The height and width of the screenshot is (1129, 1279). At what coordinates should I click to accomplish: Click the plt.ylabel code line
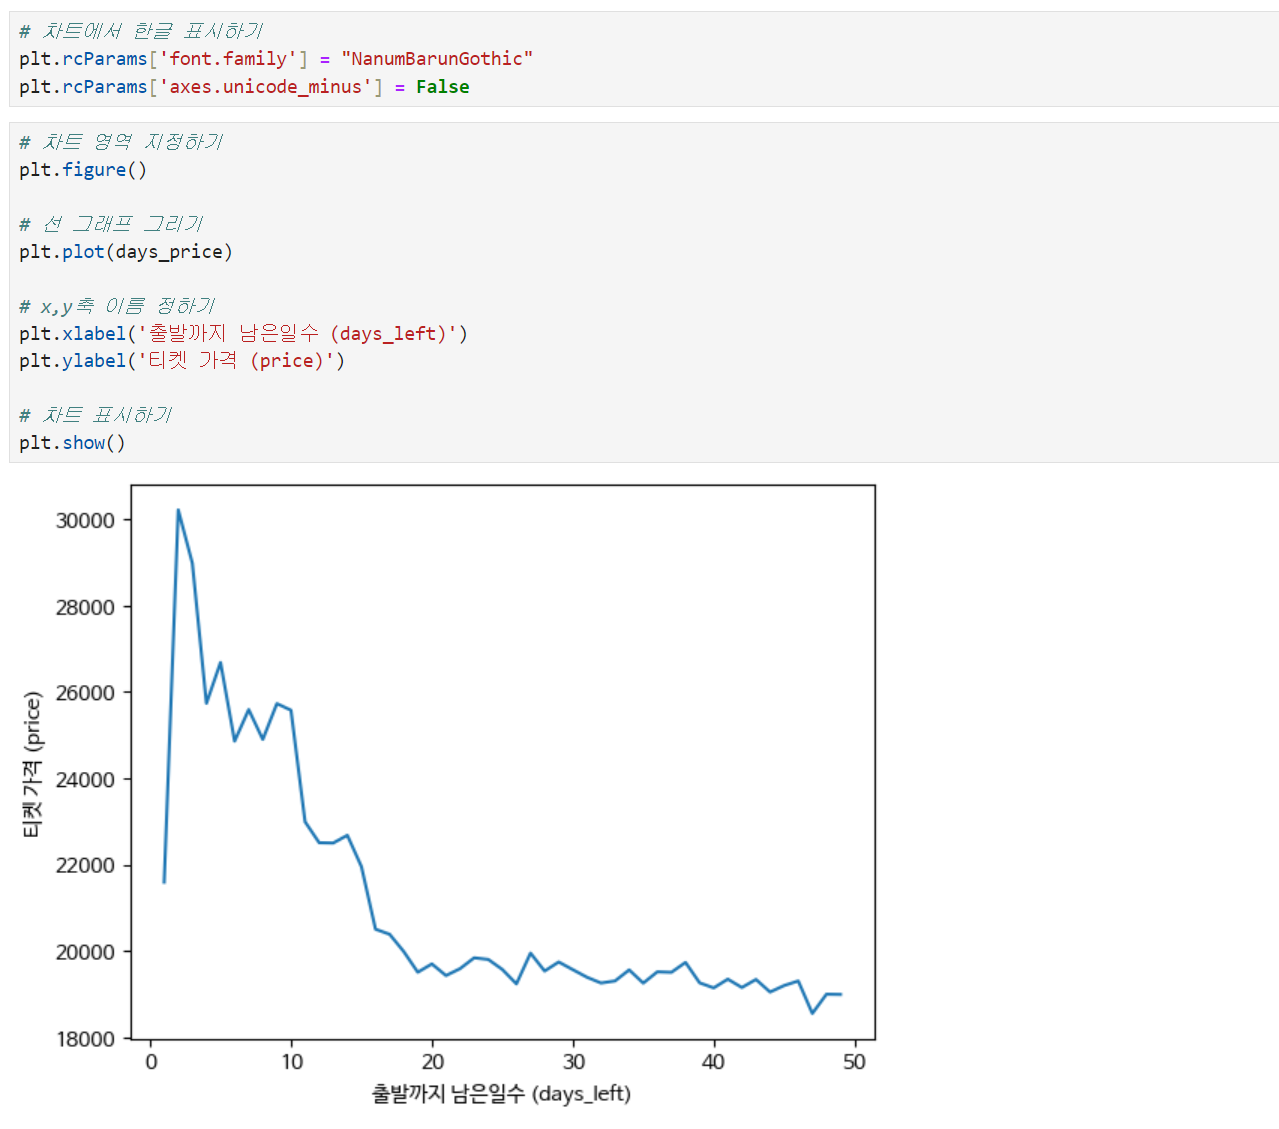pos(182,361)
